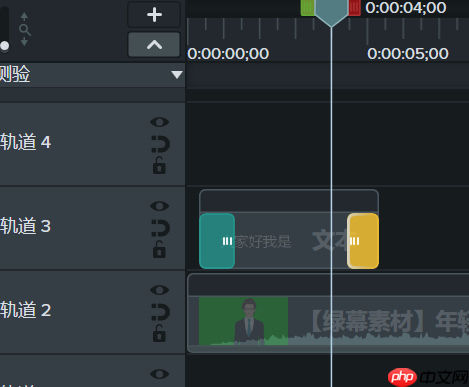Toggle the magnet icon on 轨道 3
The width and height of the screenshot is (469, 387).
[160, 228]
